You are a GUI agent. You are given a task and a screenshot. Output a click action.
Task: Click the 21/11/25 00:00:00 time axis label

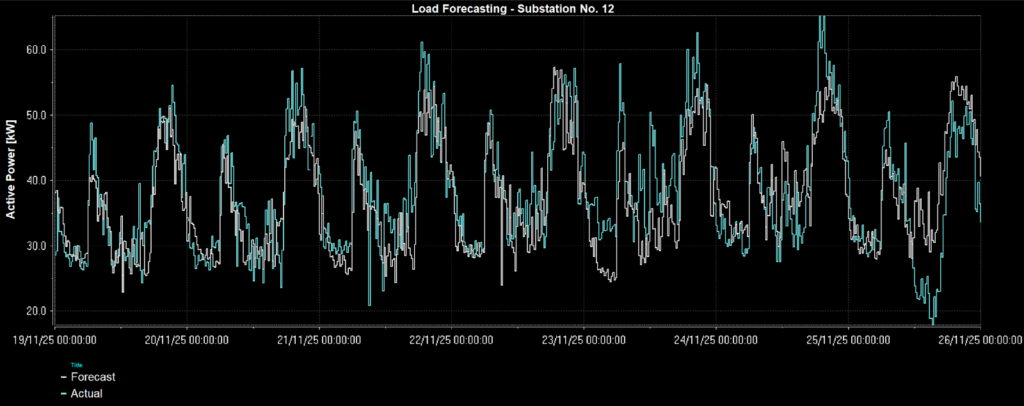click(x=319, y=341)
